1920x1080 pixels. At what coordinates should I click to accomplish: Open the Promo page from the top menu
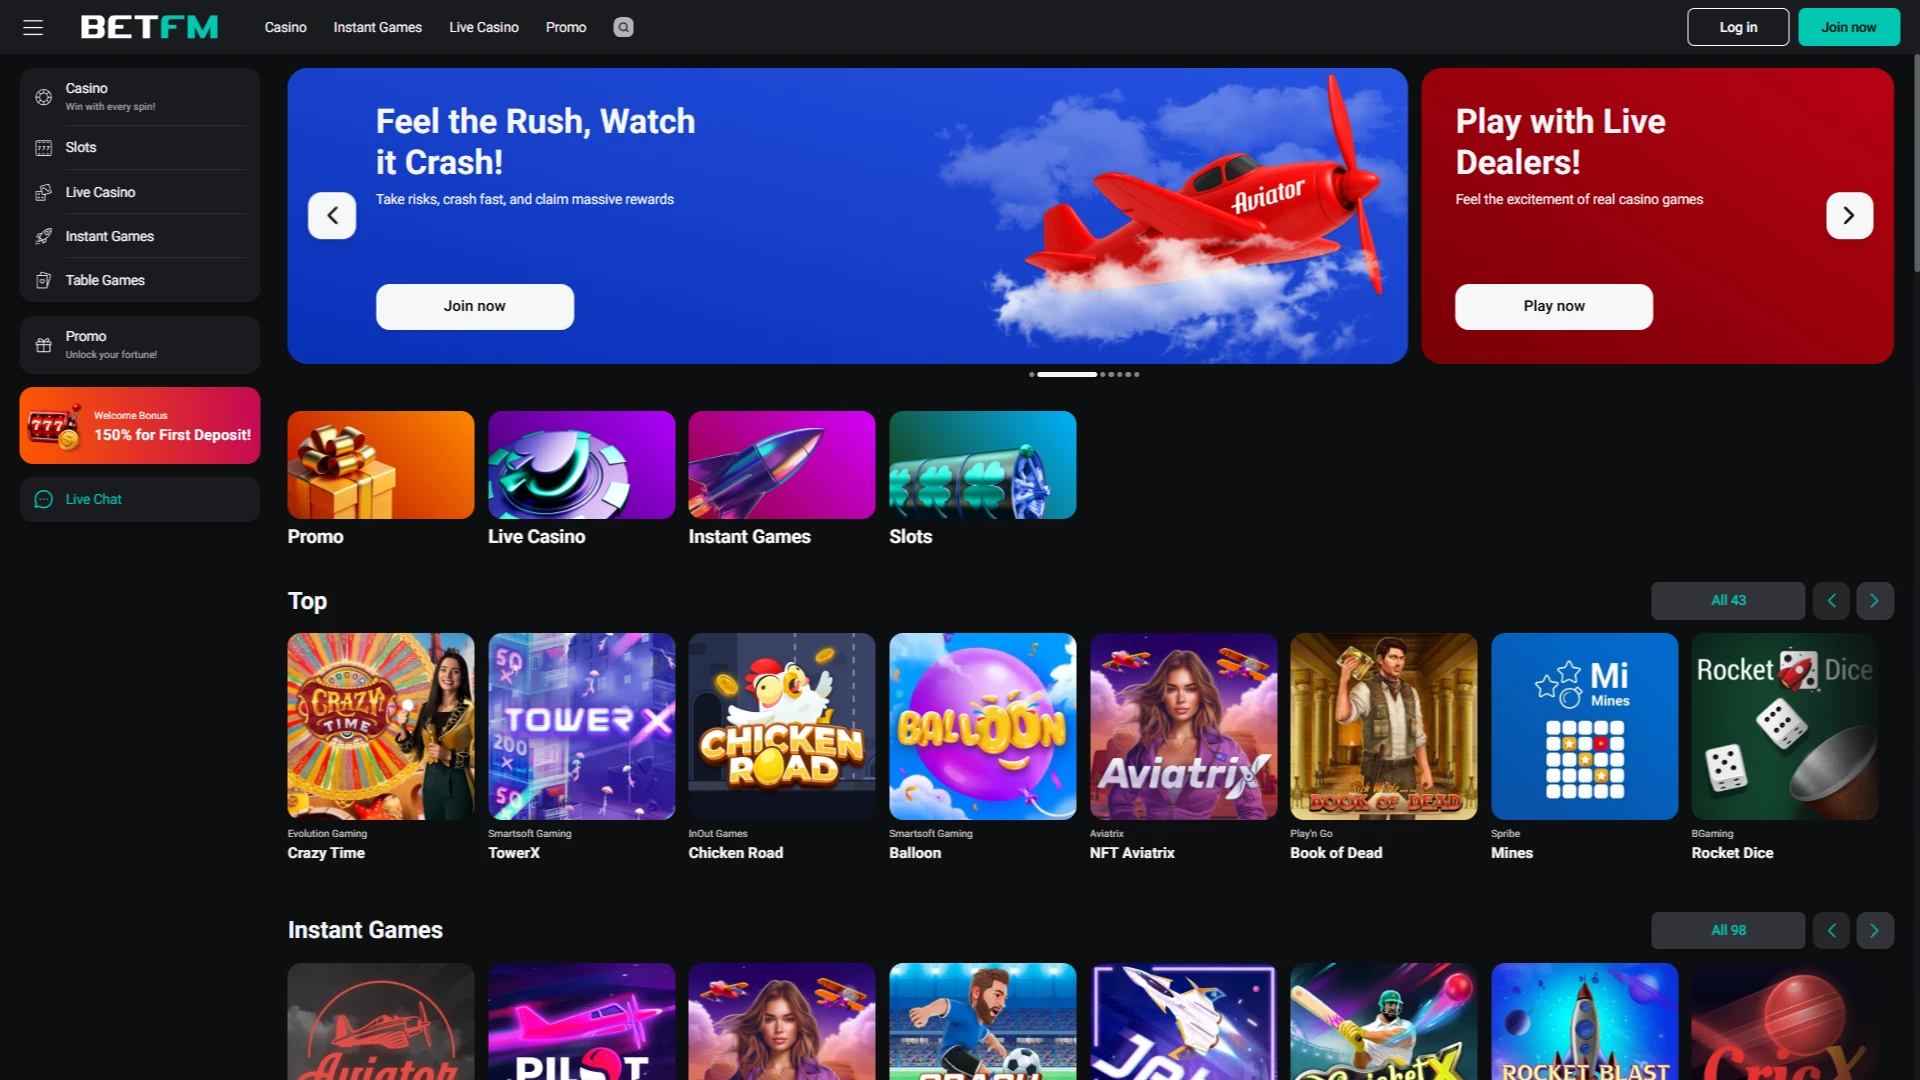[566, 27]
